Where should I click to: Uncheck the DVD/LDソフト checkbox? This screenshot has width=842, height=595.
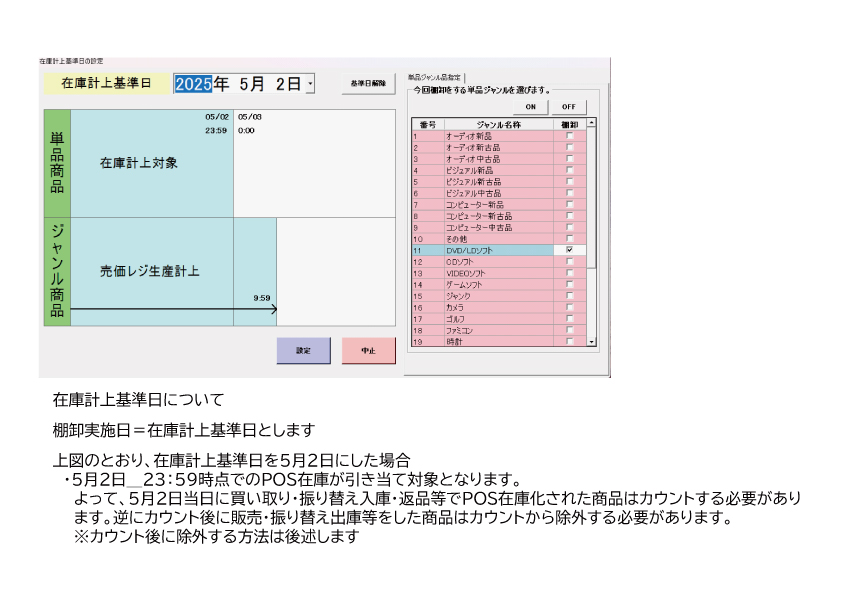[569, 250]
